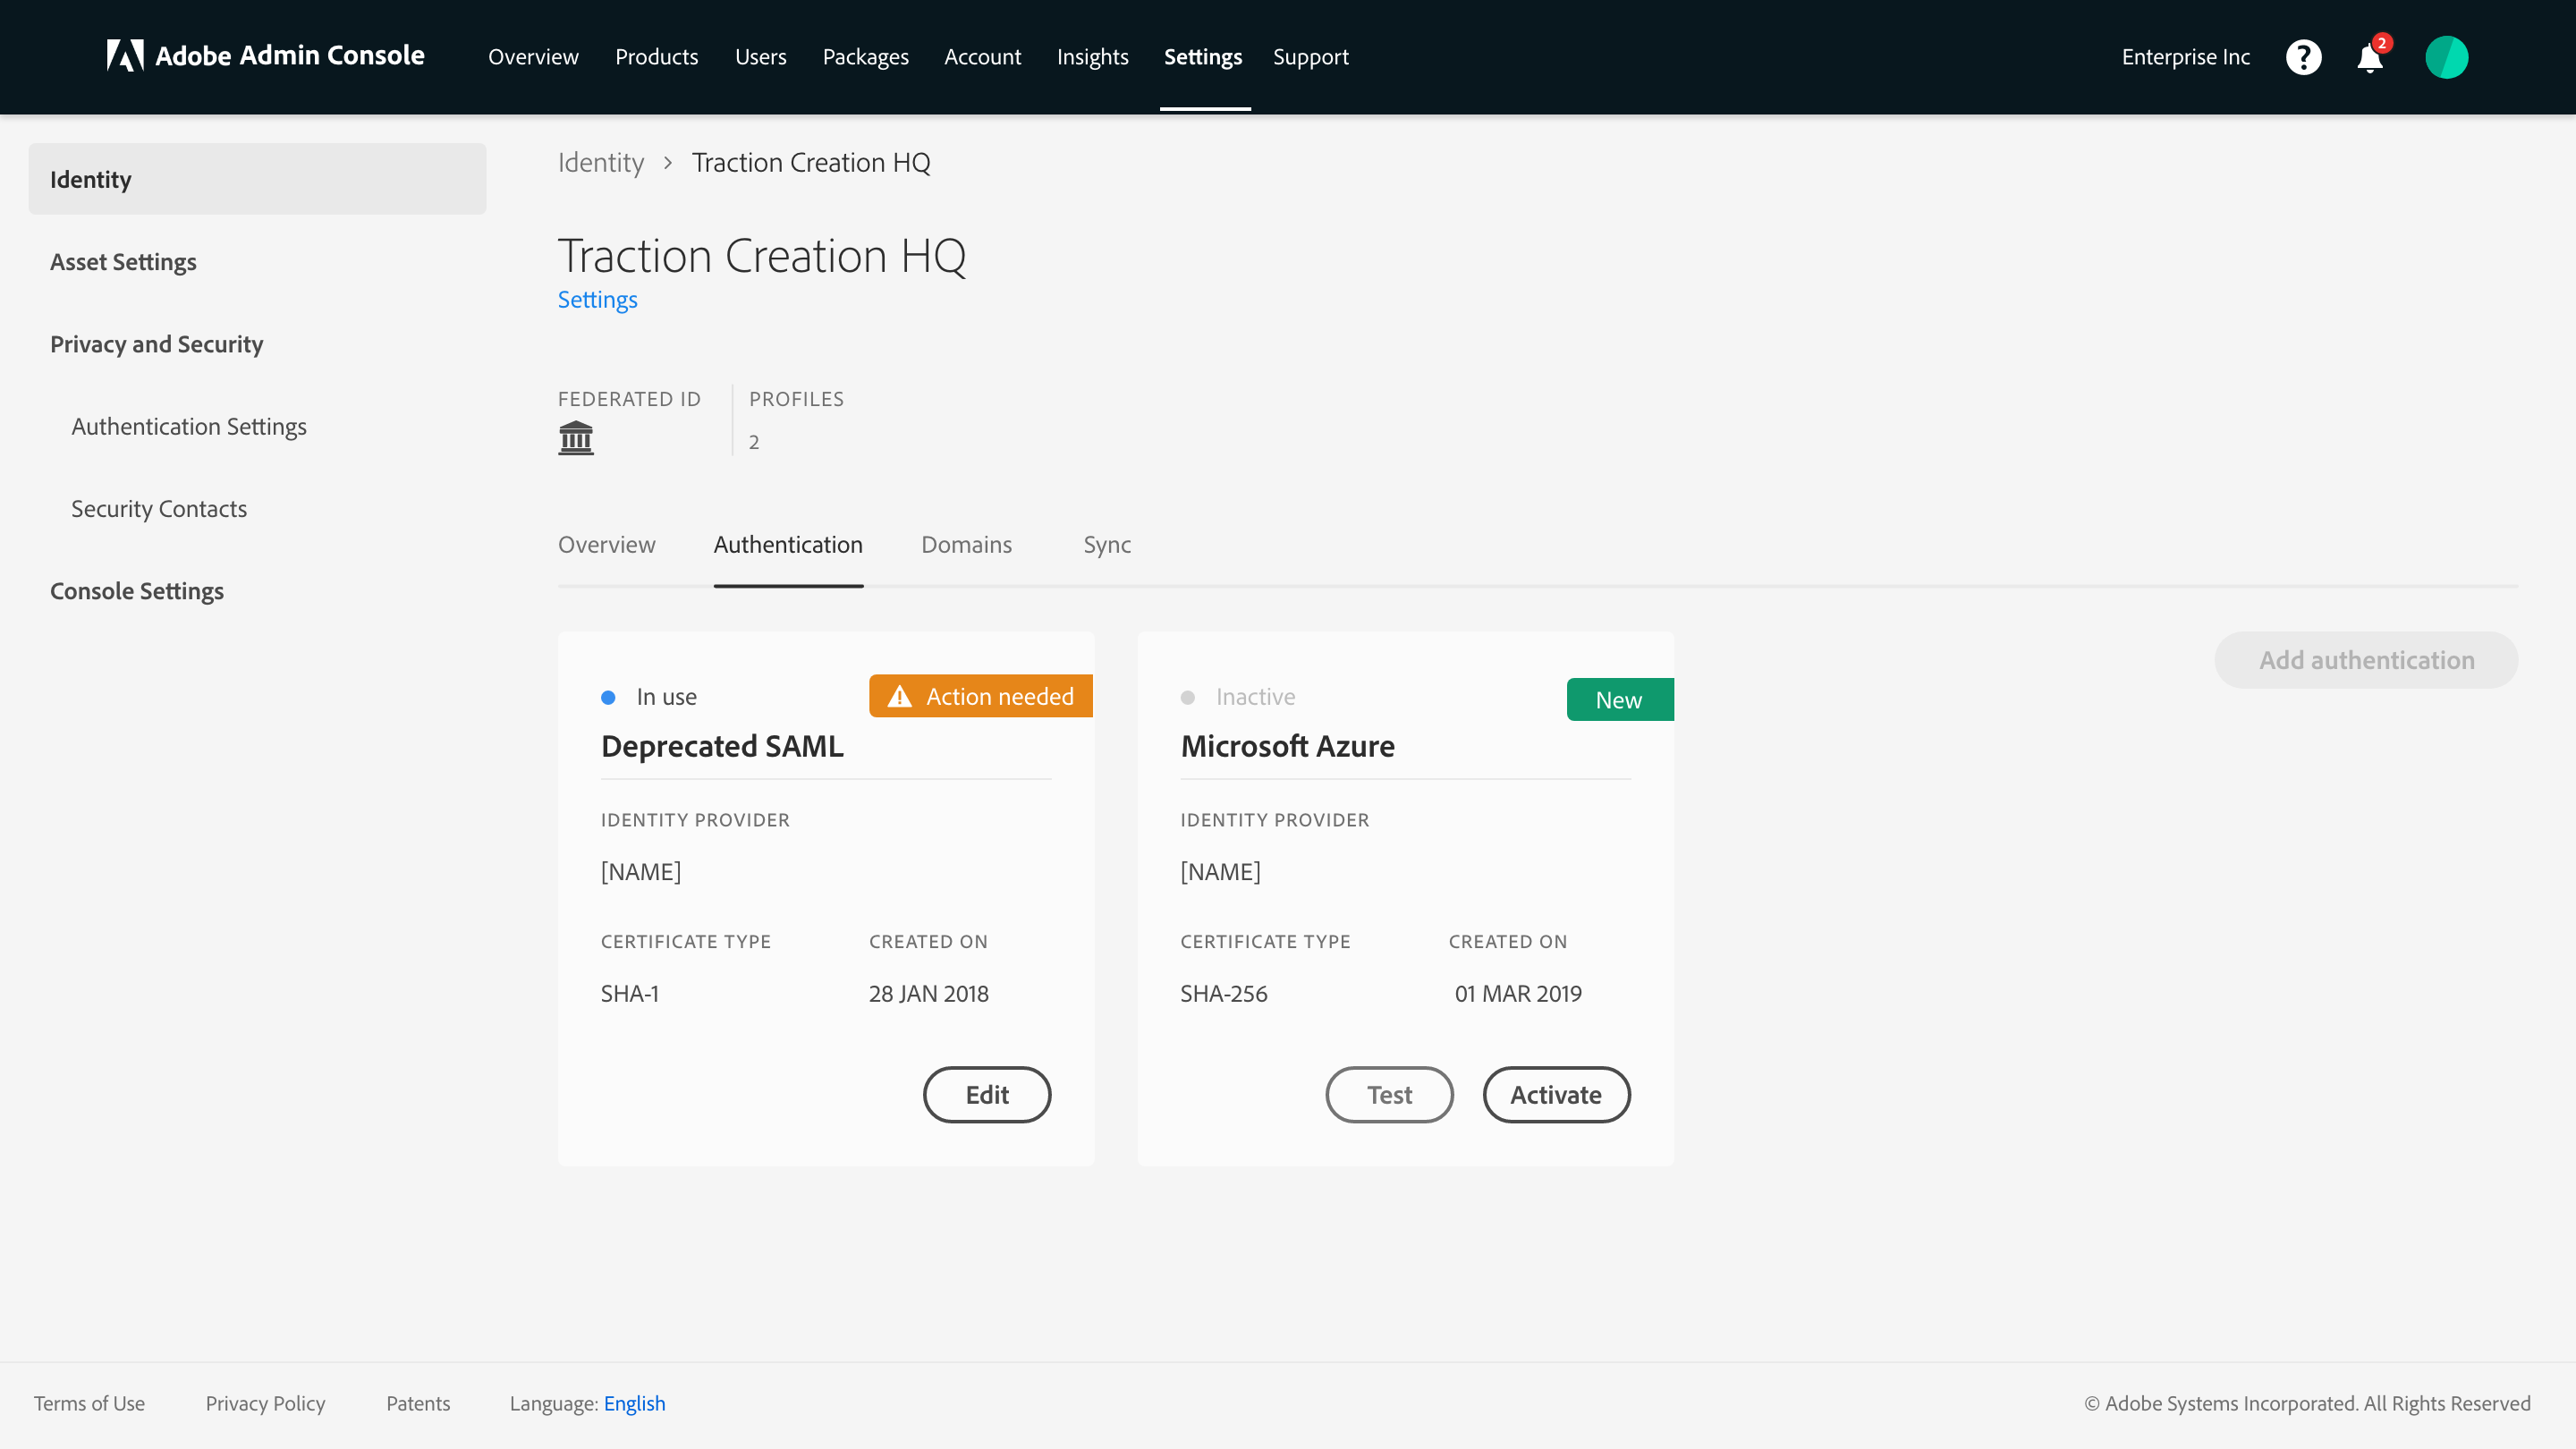Open the Account nav item
Image resolution: width=2576 pixels, height=1449 pixels.
(x=983, y=57)
